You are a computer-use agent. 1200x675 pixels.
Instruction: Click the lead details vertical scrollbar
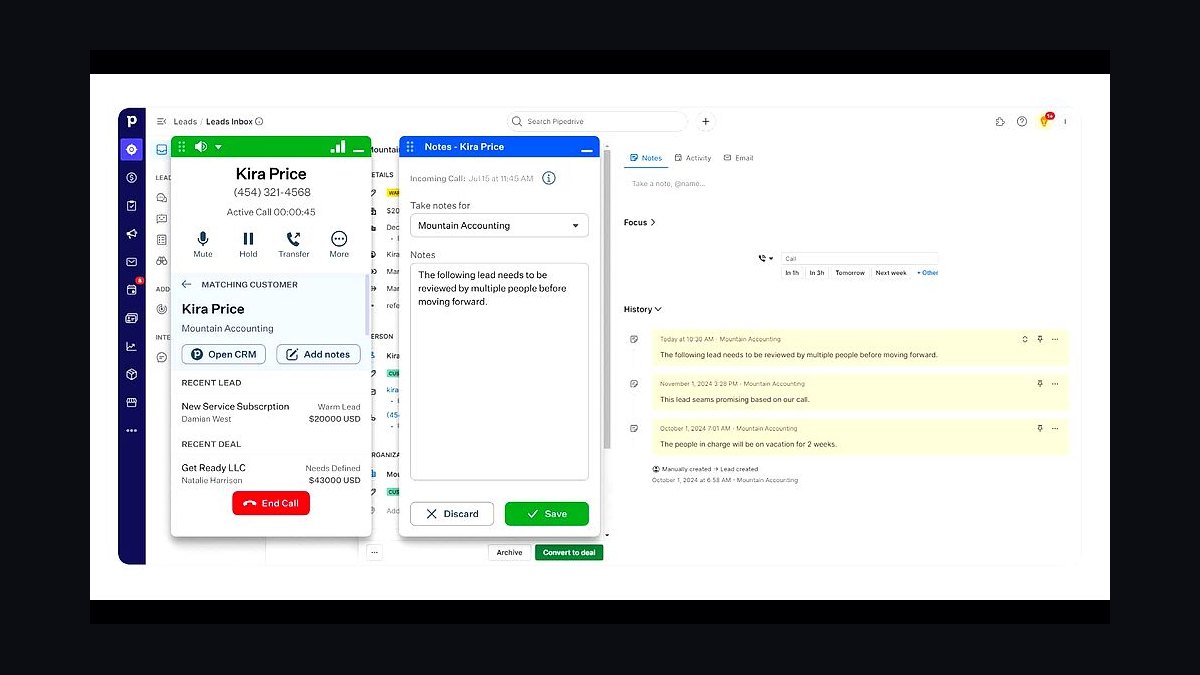tap(607, 300)
